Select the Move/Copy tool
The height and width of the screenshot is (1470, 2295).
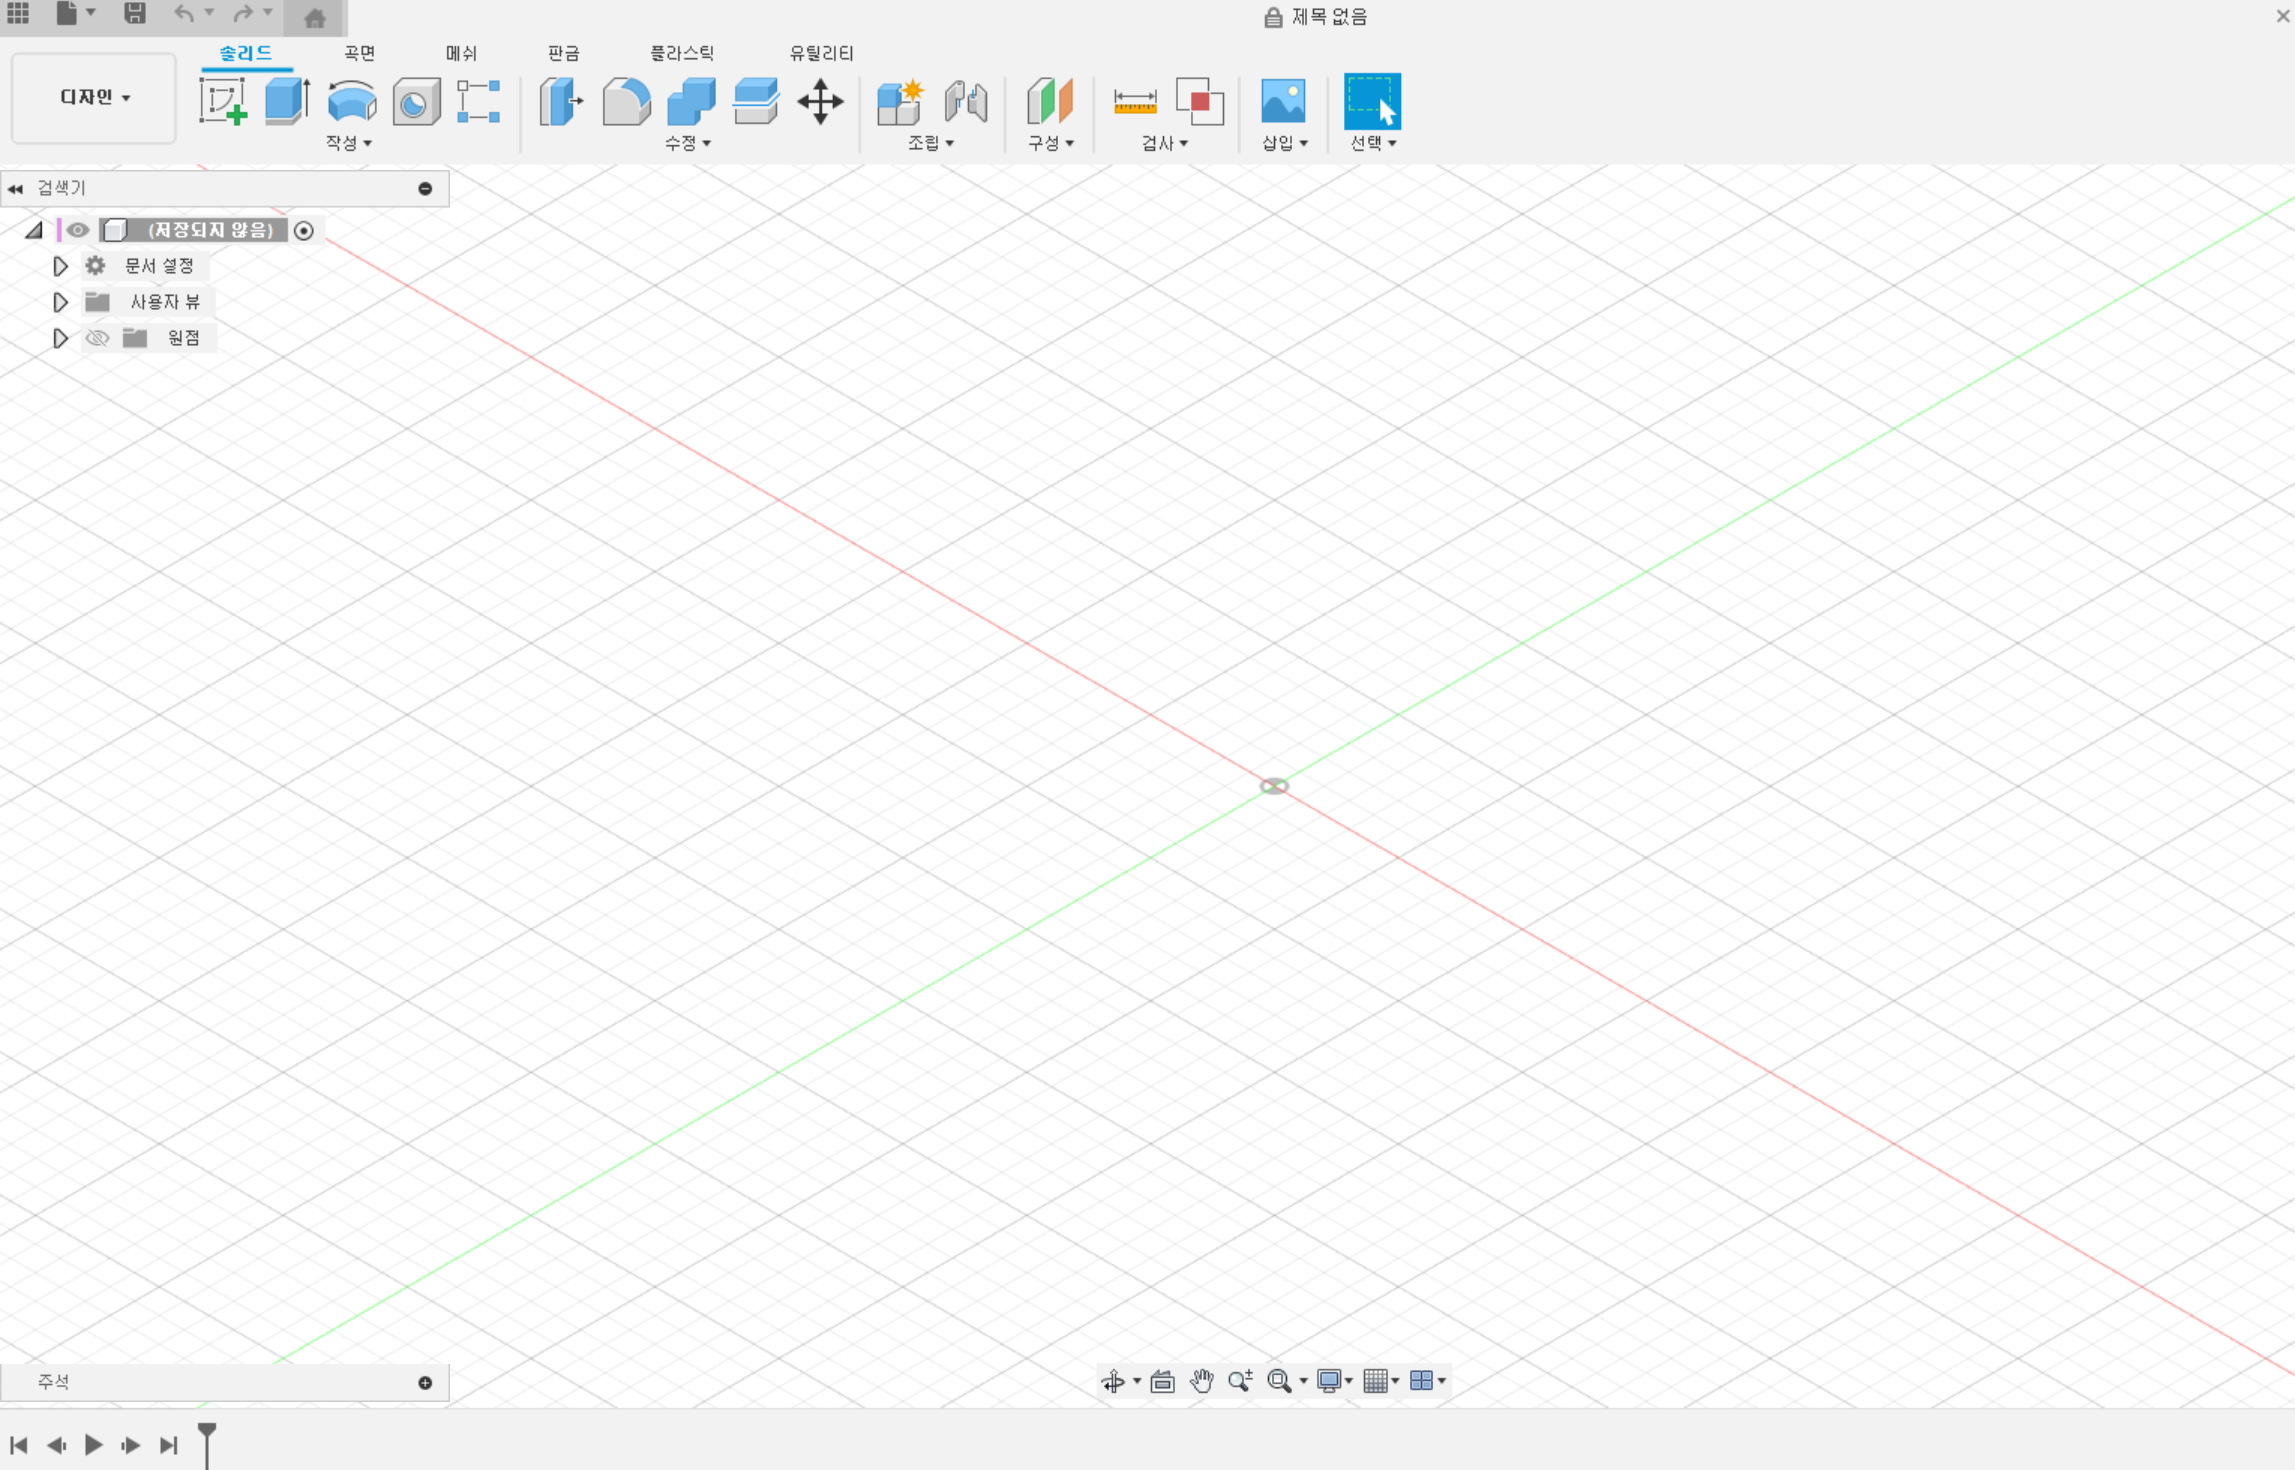pyautogui.click(x=820, y=101)
